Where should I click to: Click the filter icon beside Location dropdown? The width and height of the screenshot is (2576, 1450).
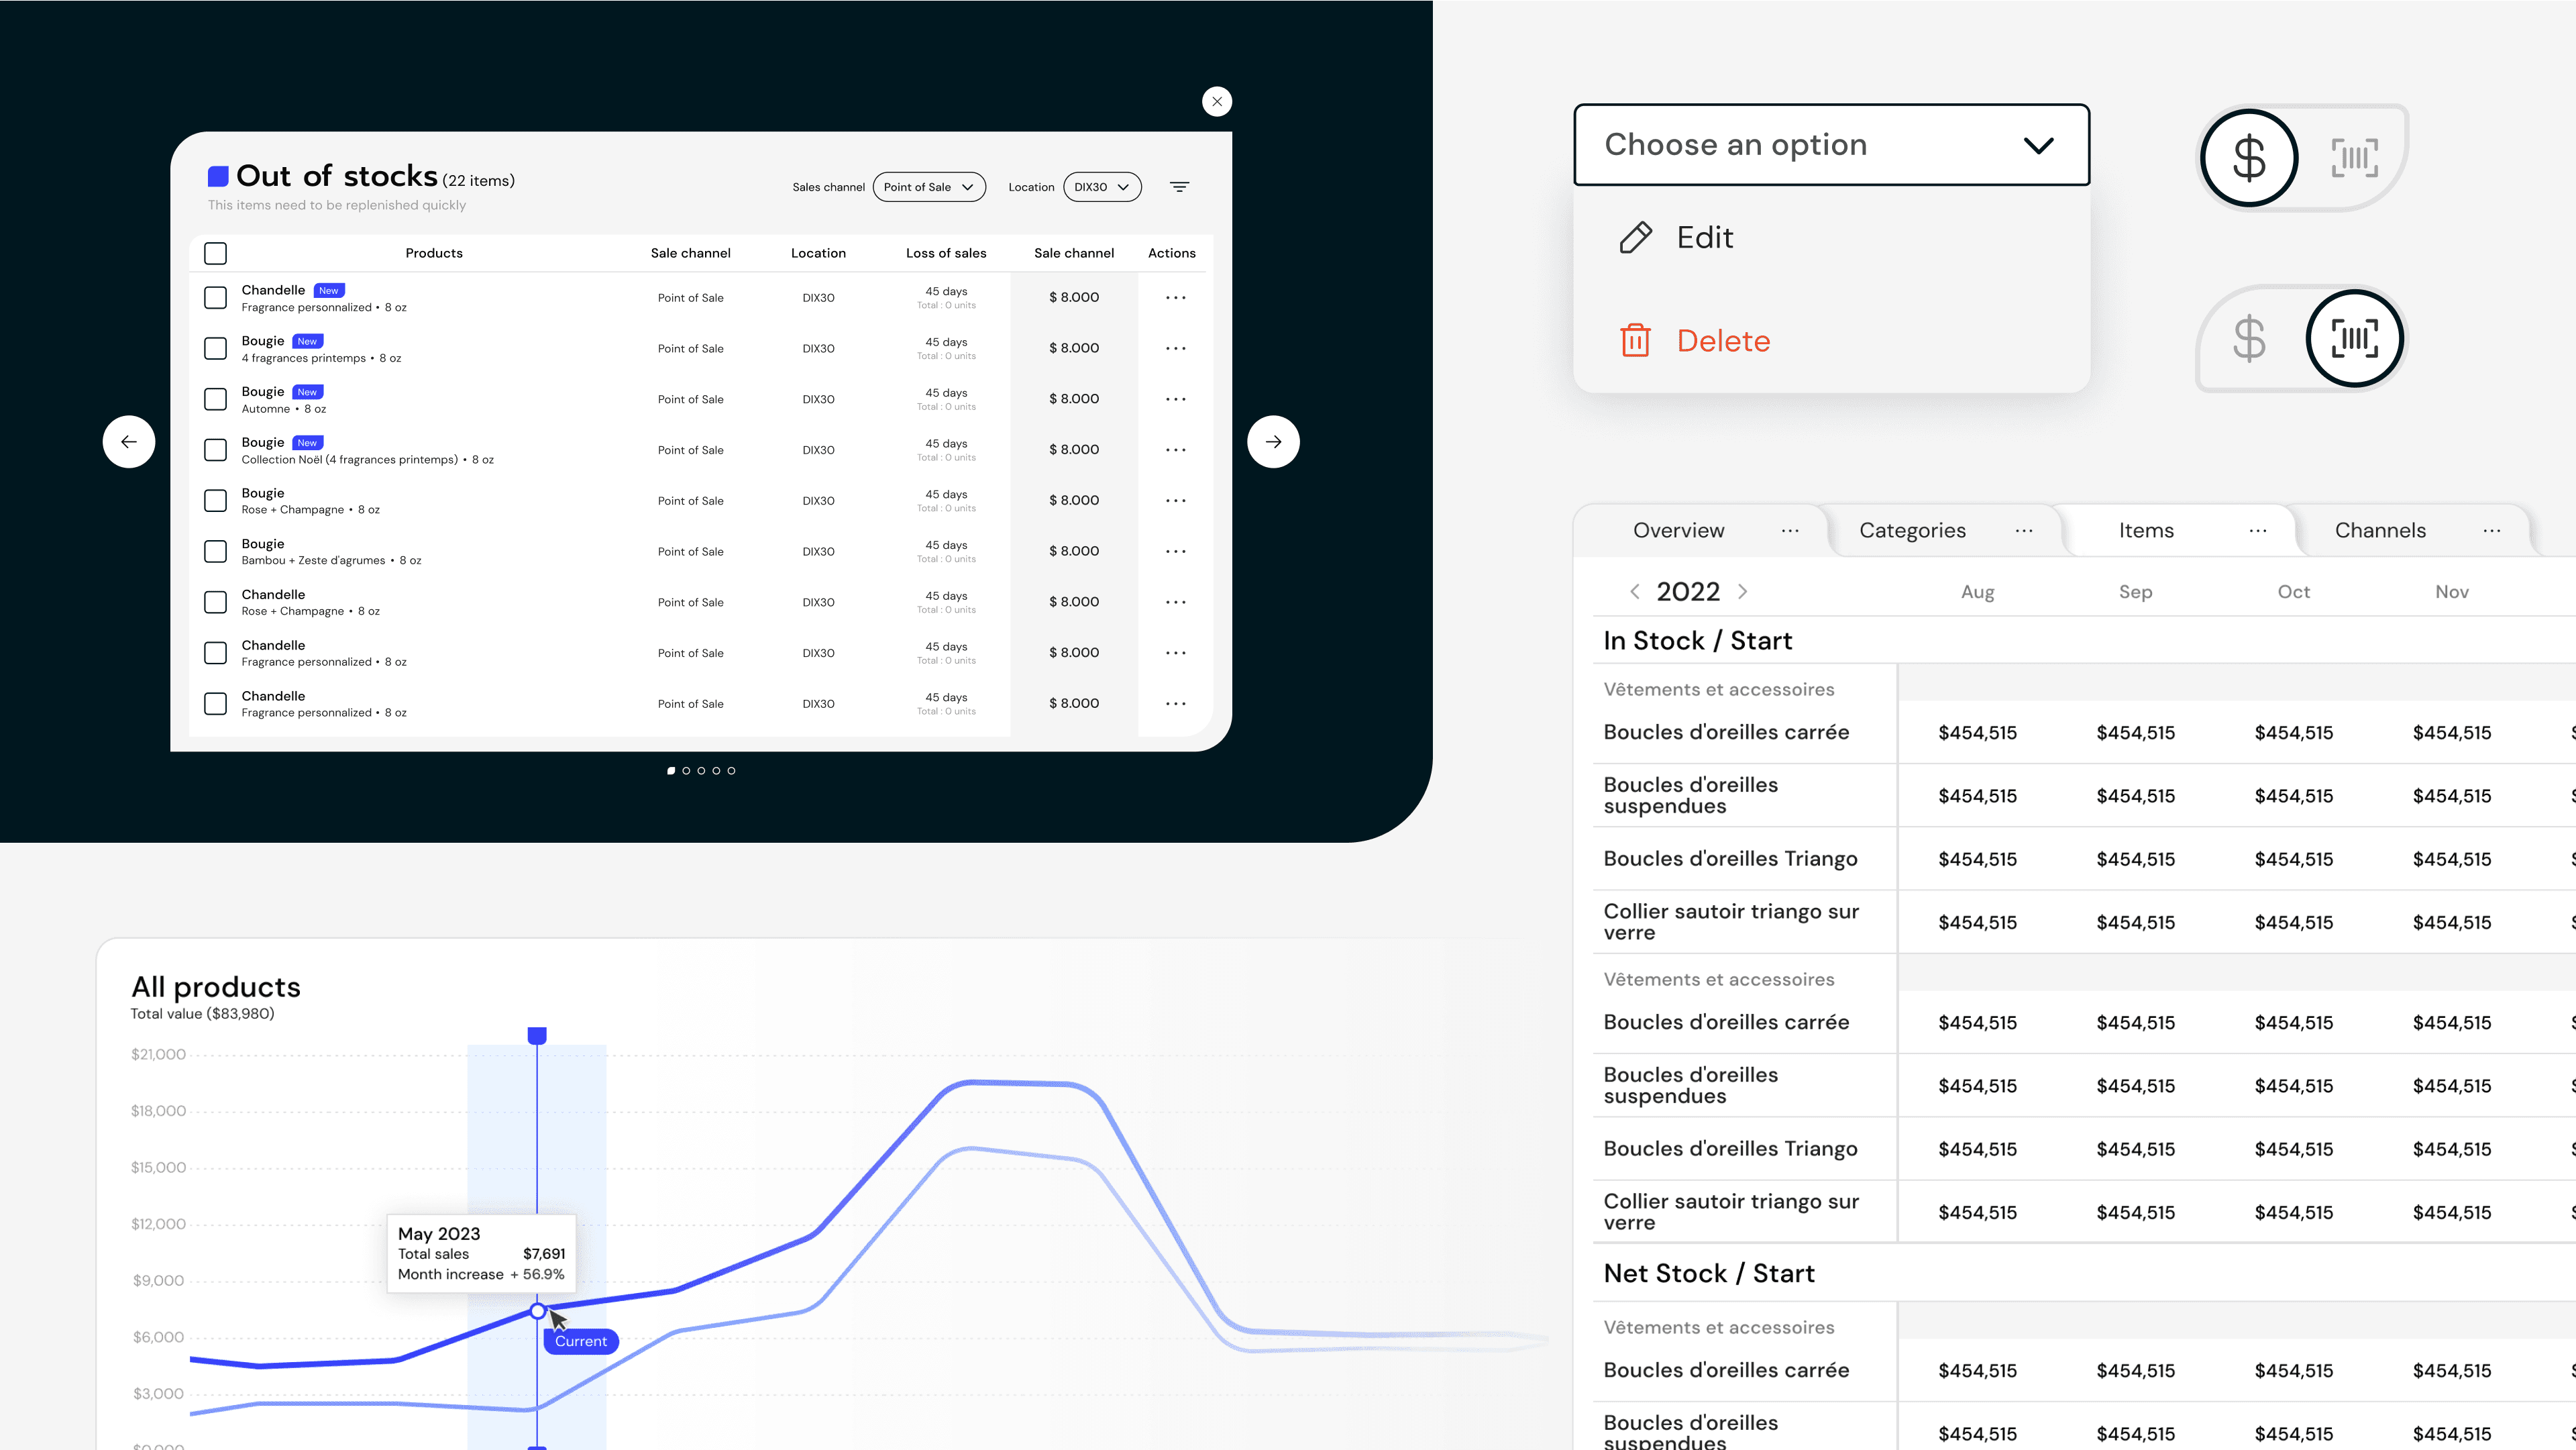pyautogui.click(x=1180, y=187)
